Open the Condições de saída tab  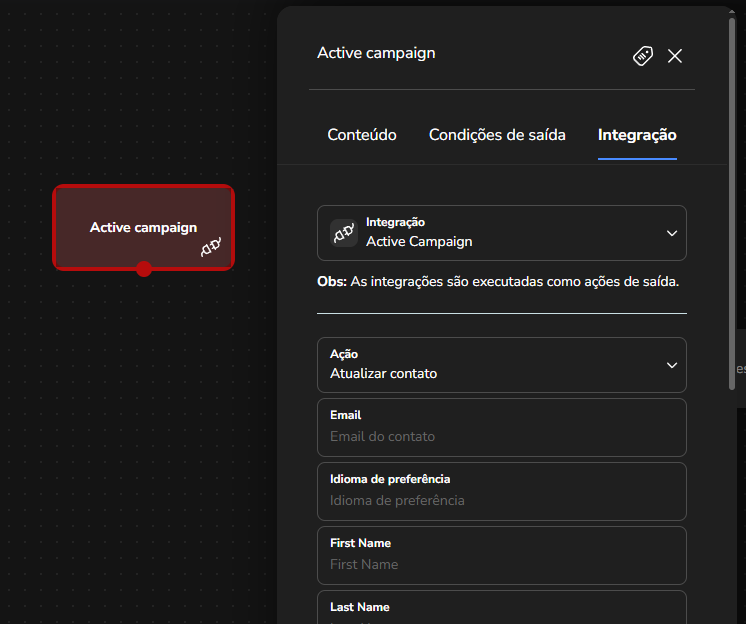497,135
